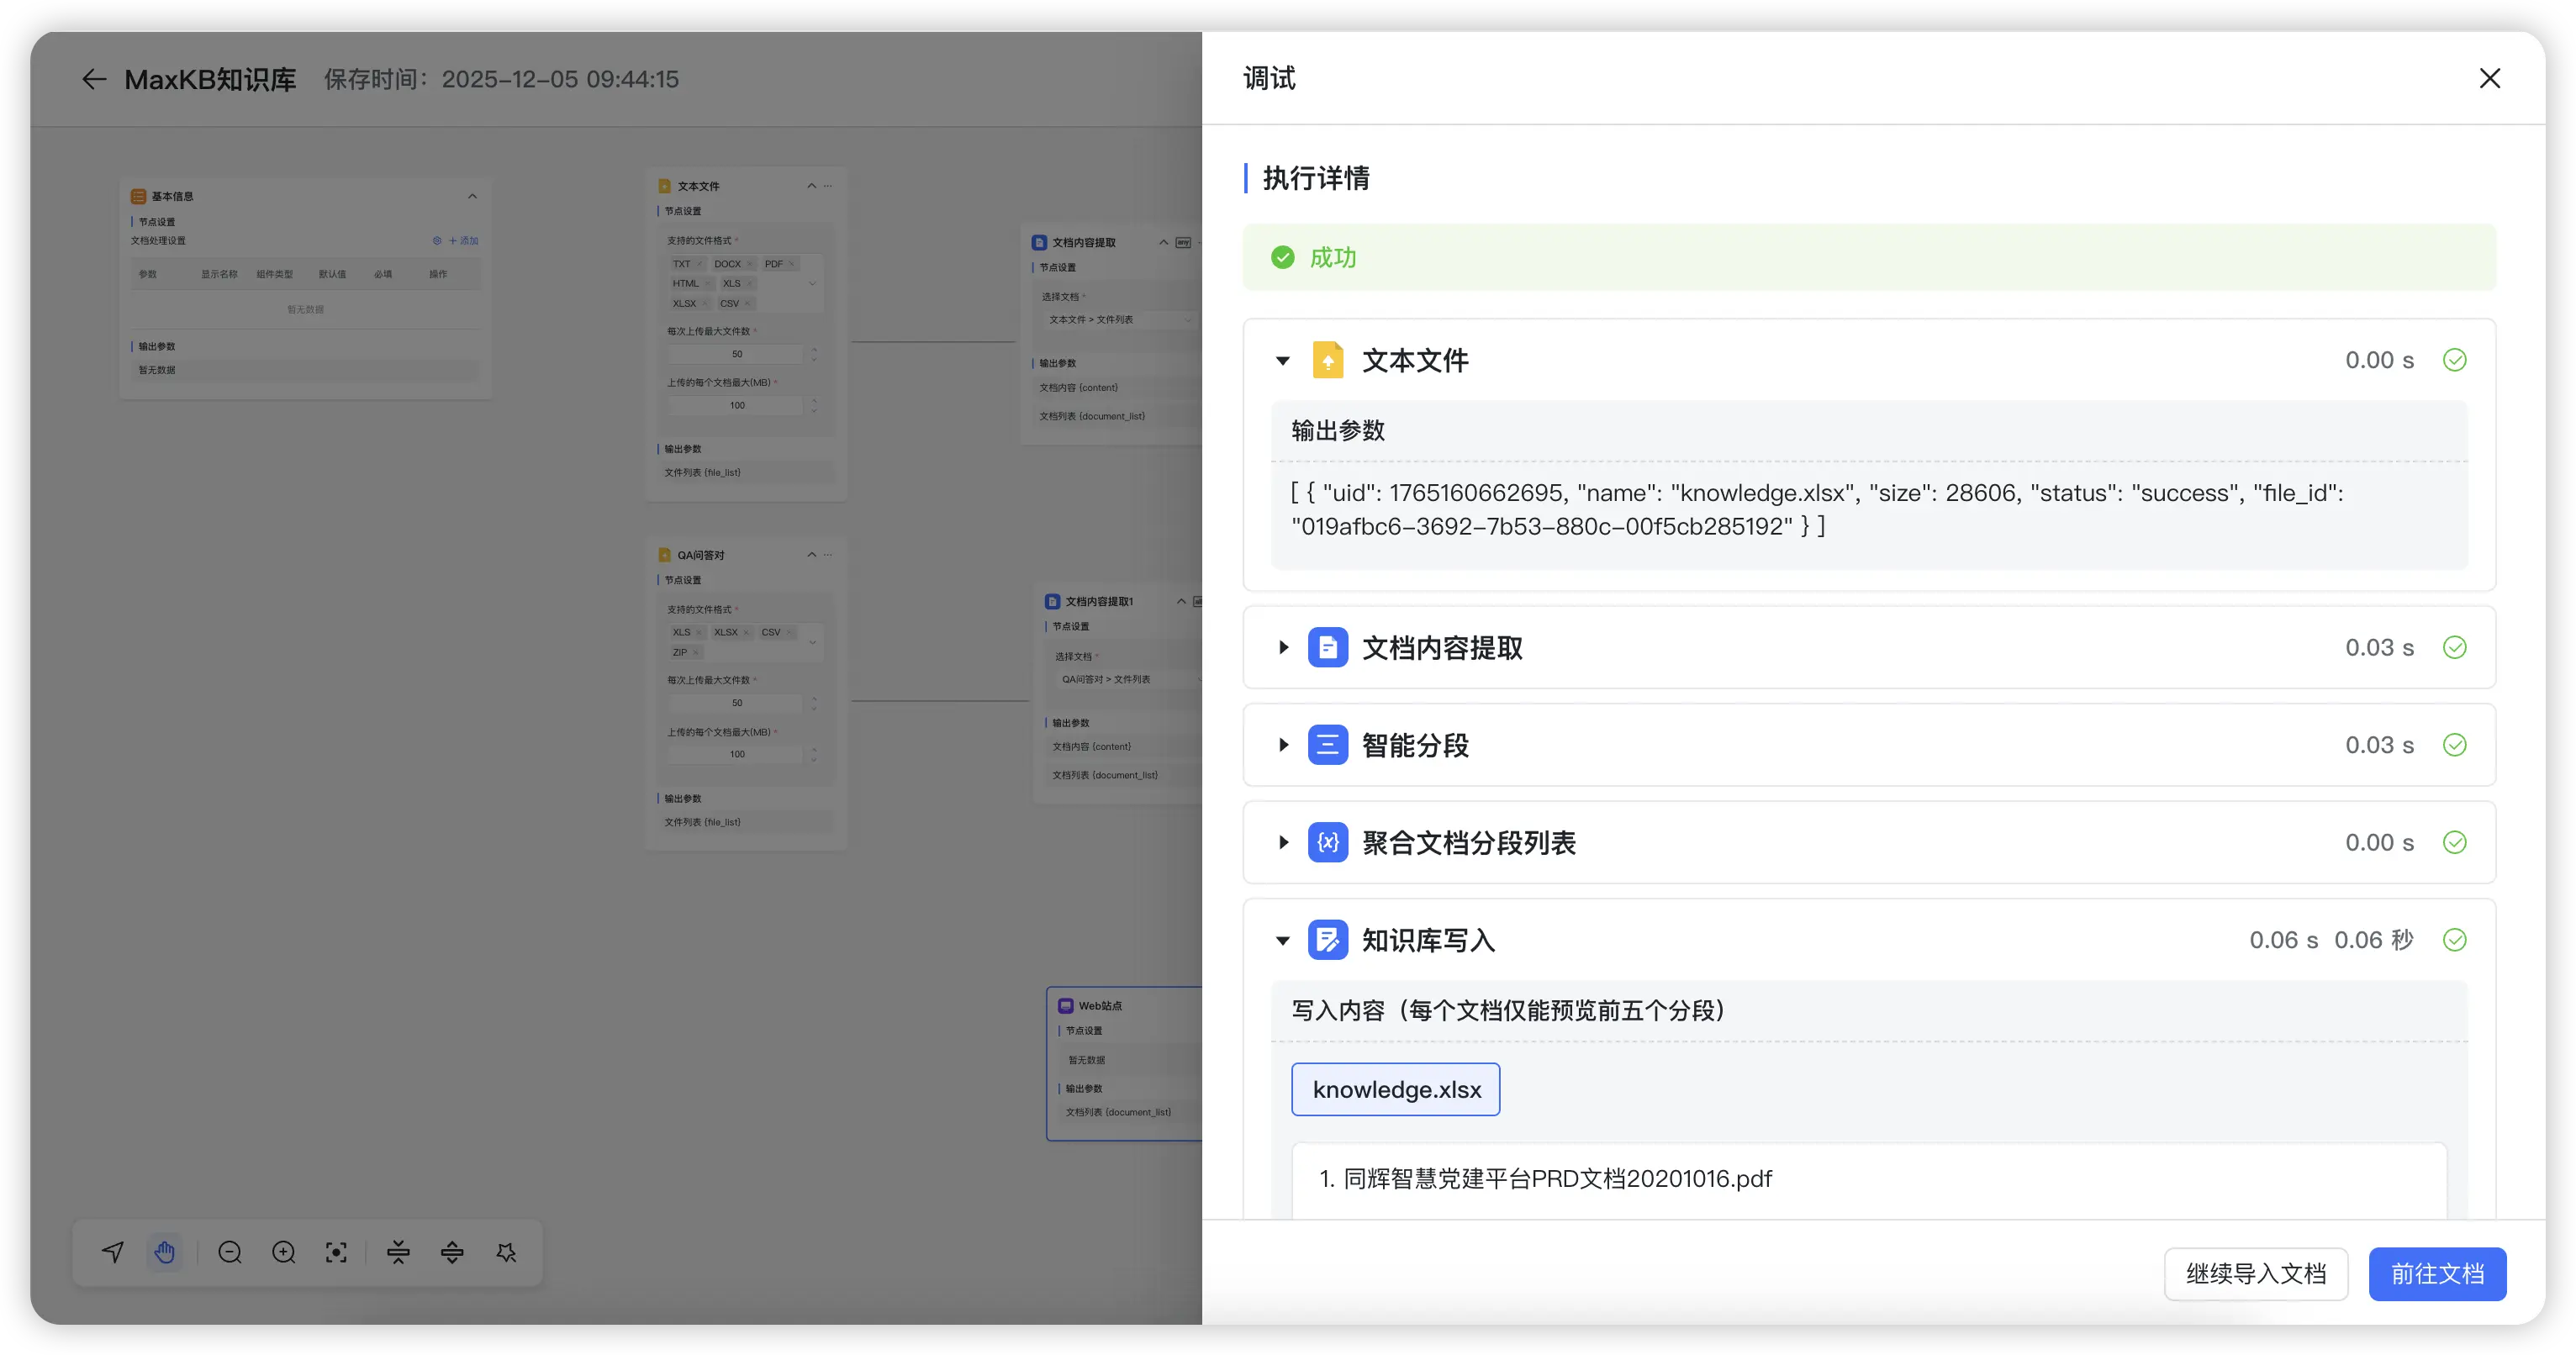The width and height of the screenshot is (2576, 1355).
Task: Expand the 文档内容提取 execution step
Action: coord(1283,648)
